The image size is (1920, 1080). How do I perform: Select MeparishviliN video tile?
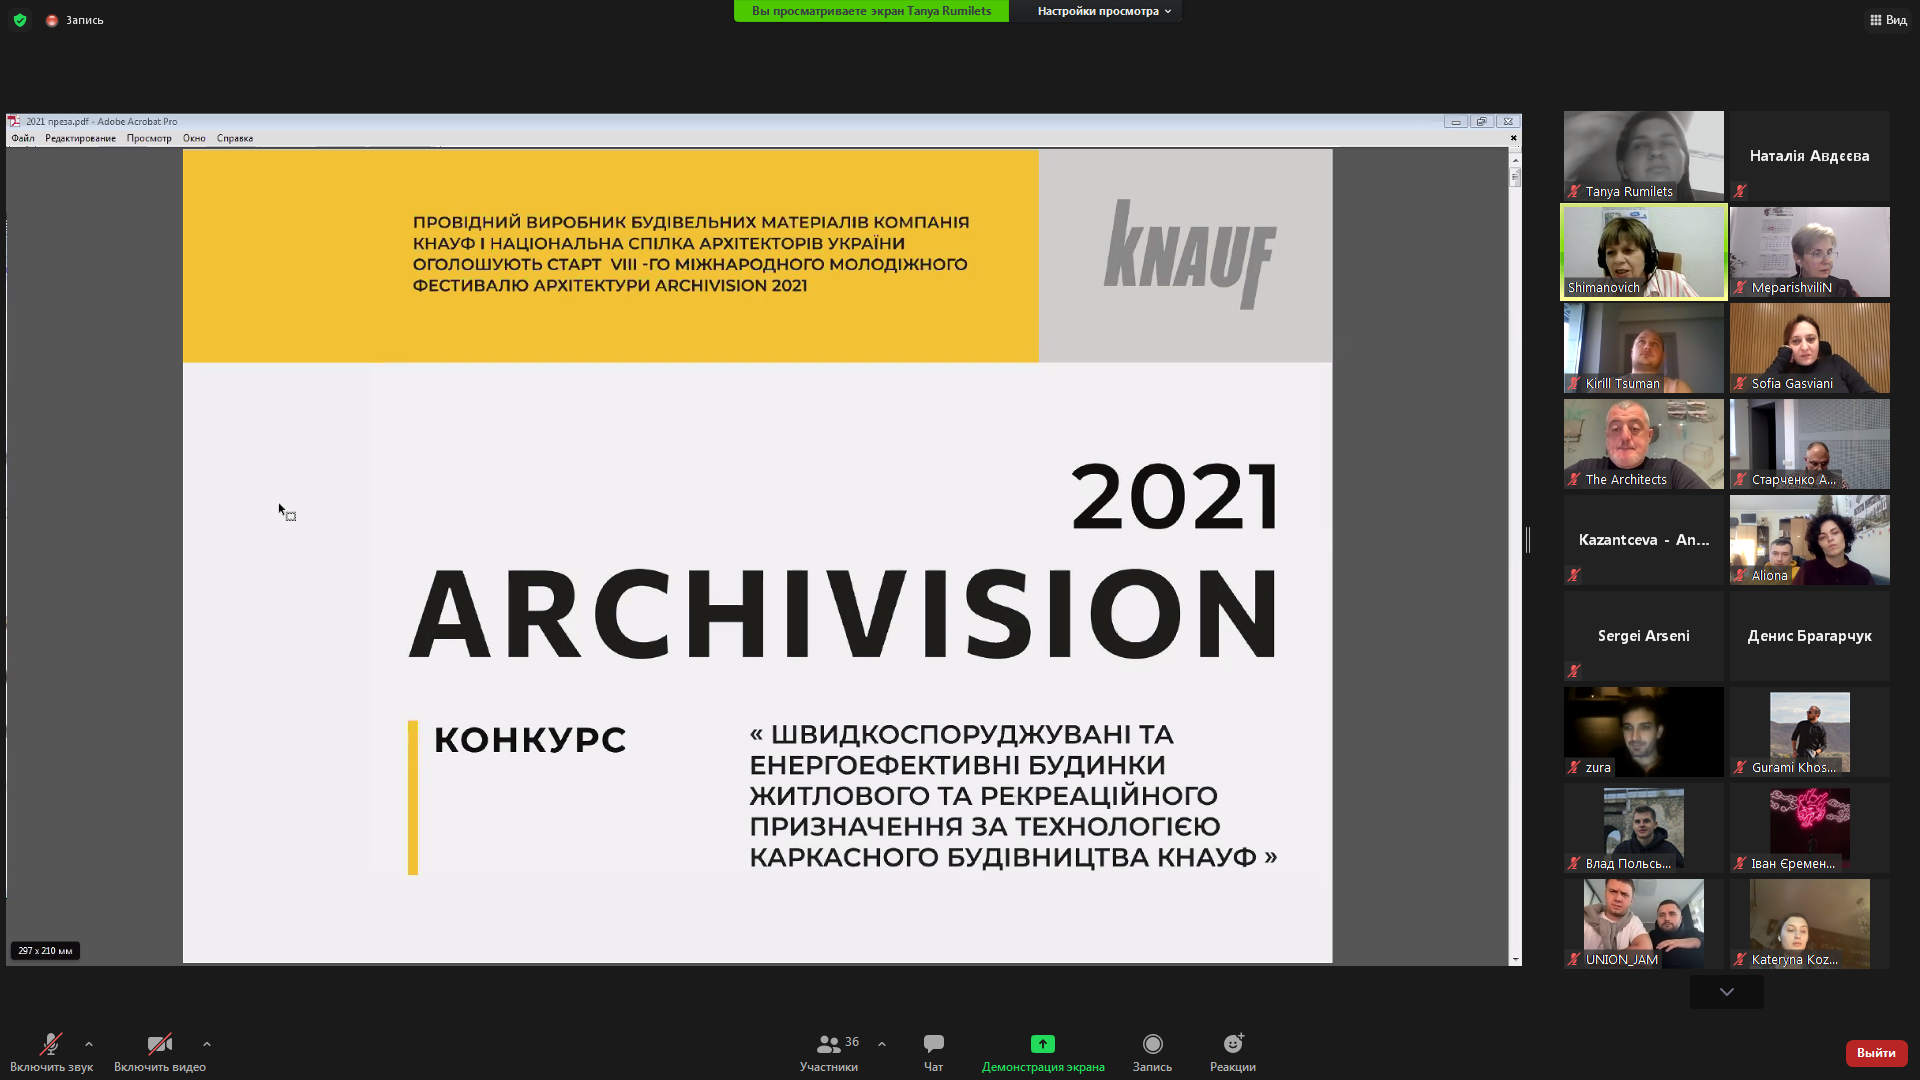(x=1810, y=252)
